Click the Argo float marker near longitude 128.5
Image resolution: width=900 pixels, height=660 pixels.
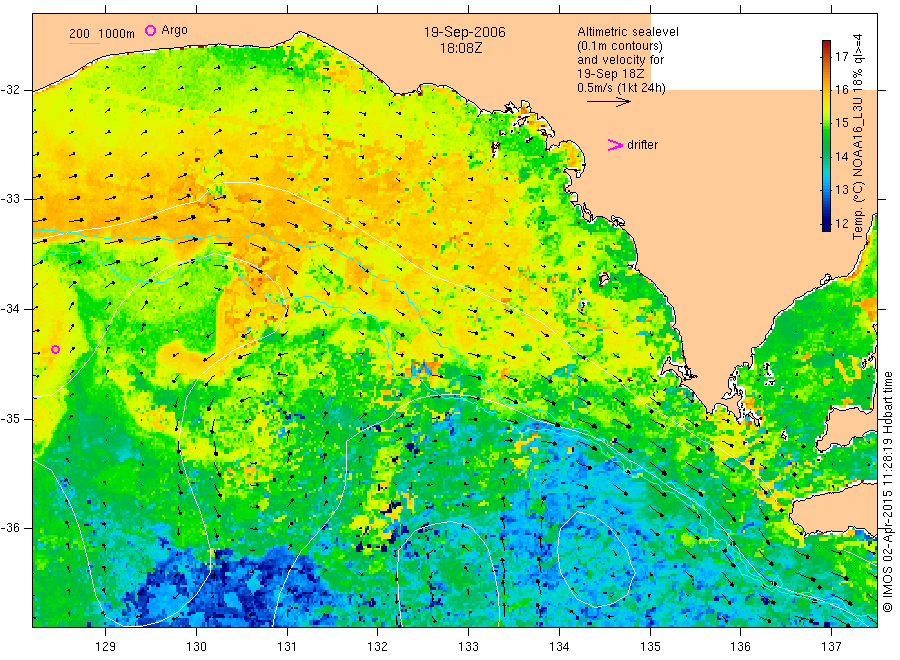55,350
